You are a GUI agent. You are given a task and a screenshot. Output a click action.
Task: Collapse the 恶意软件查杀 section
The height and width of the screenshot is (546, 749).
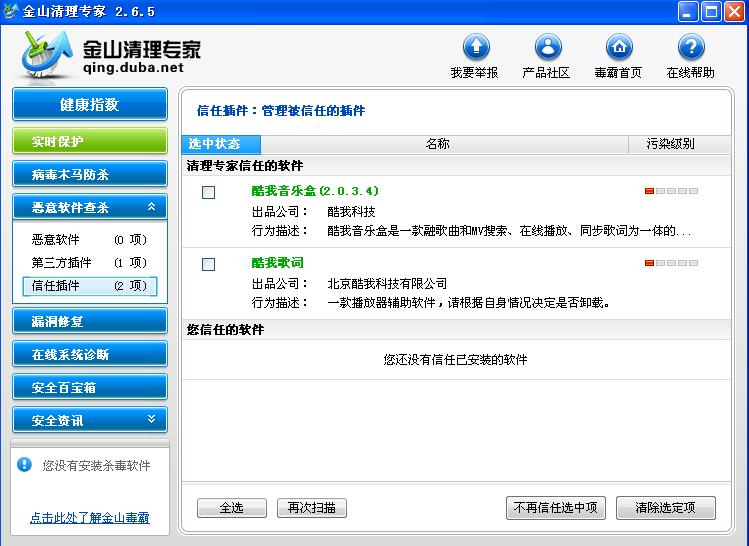tap(151, 207)
